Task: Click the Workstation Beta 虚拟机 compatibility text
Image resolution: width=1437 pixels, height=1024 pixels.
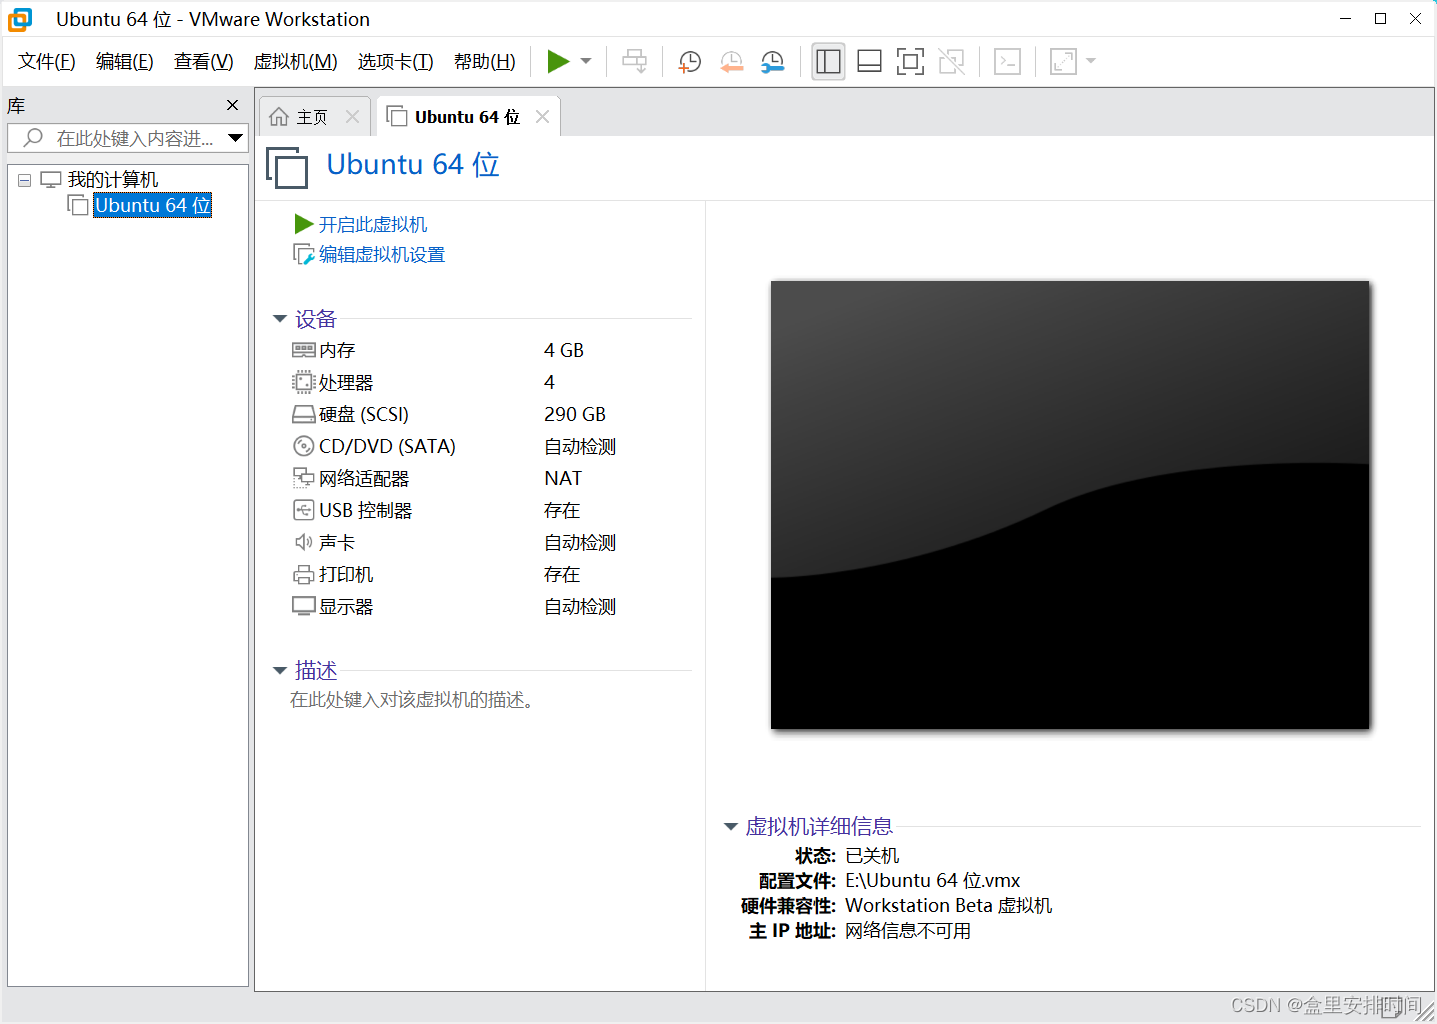Action: click(x=949, y=906)
